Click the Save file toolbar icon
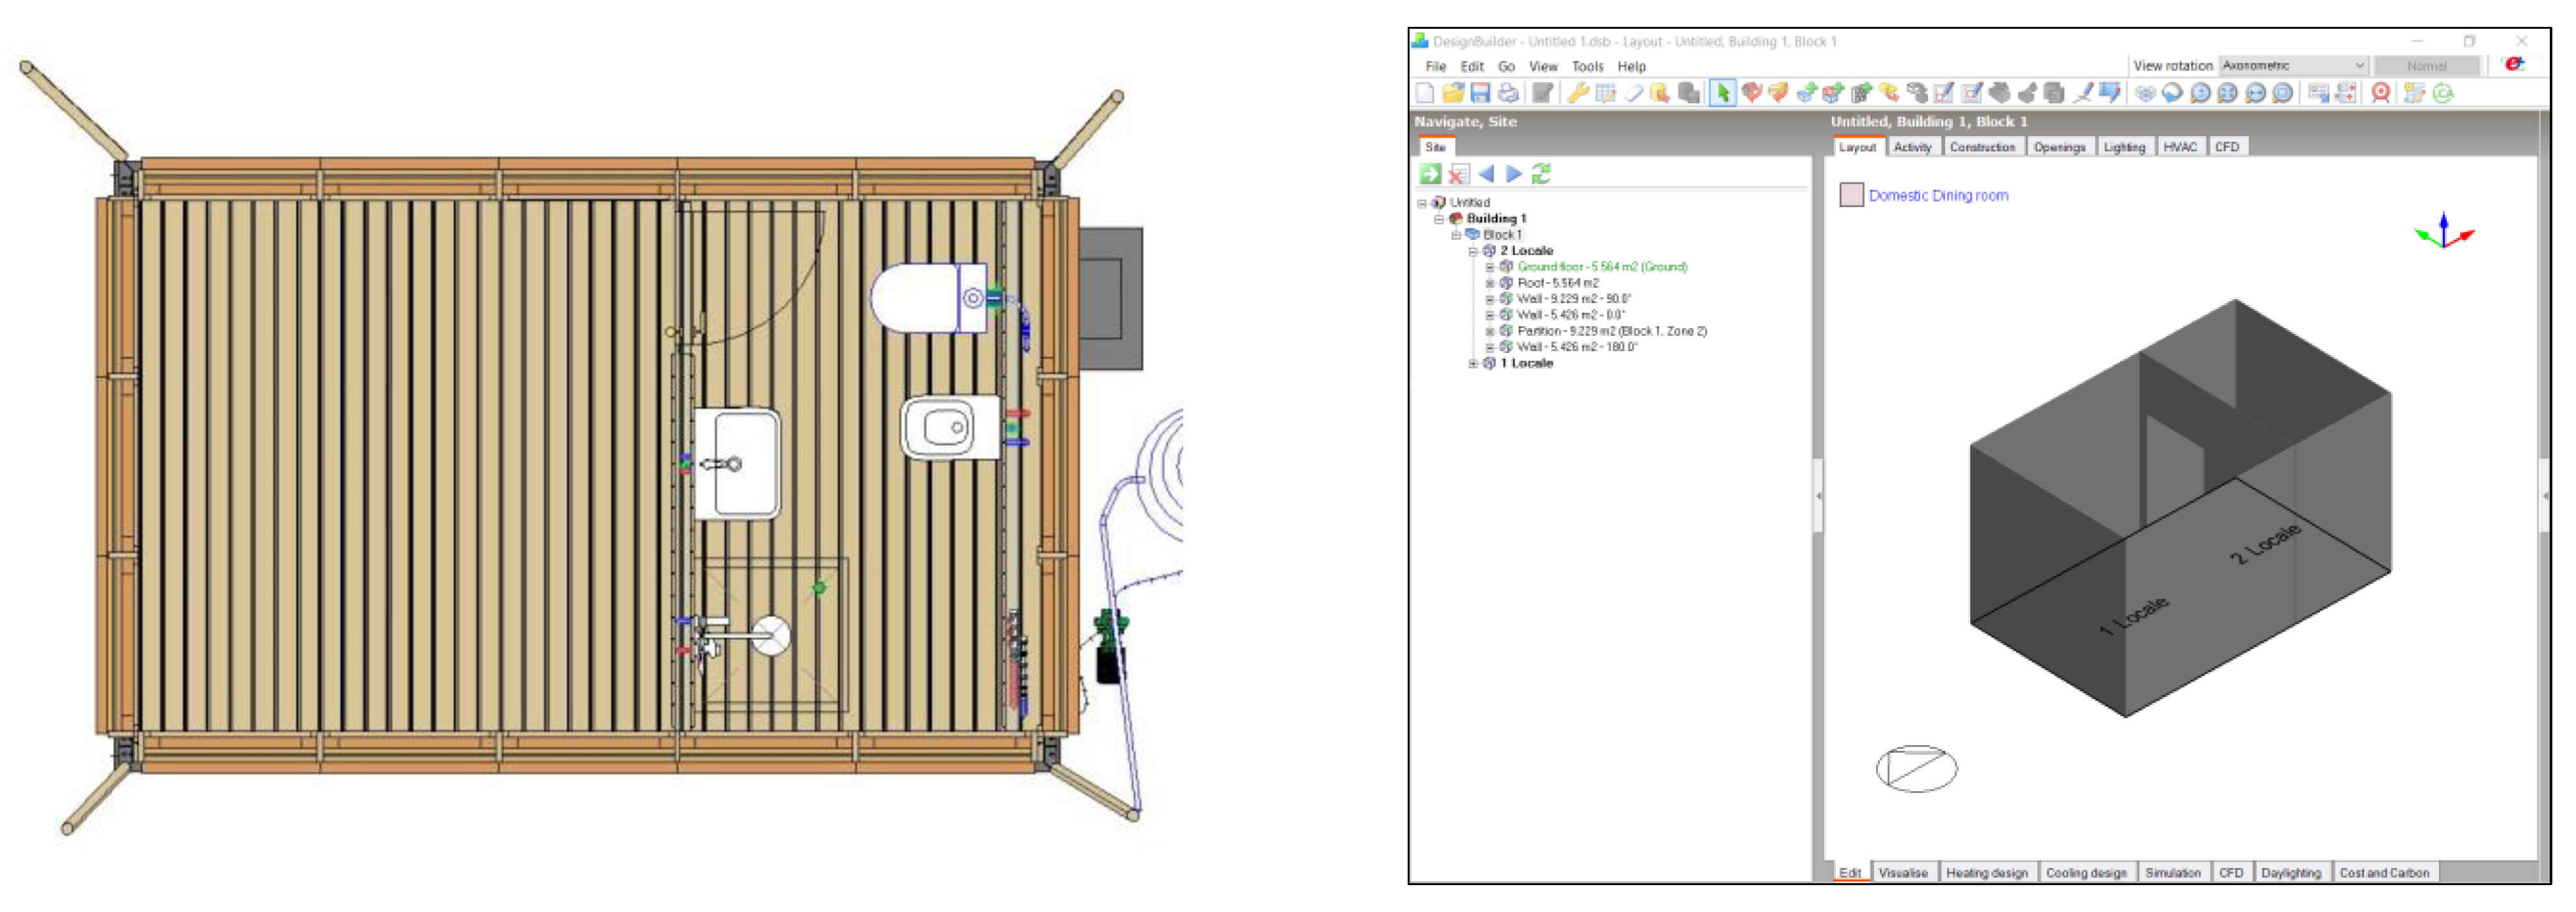Screen dimensions: 2576x912 tap(1480, 94)
